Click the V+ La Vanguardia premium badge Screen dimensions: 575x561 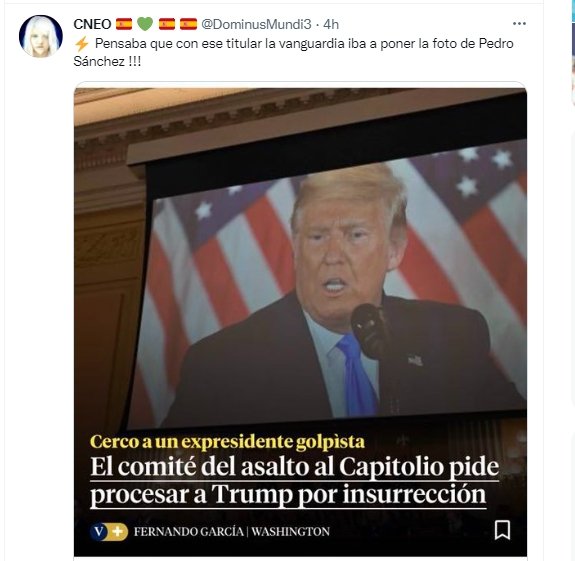[109, 532]
